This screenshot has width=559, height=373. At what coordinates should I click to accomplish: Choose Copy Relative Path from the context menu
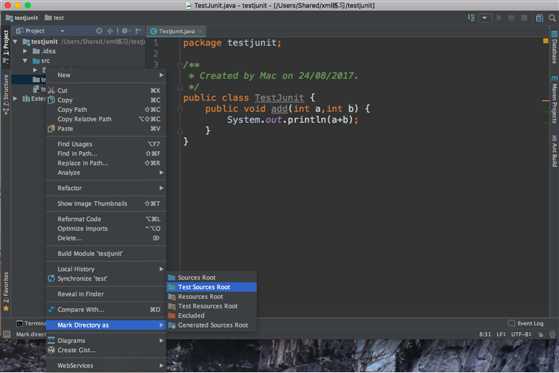coord(107,119)
